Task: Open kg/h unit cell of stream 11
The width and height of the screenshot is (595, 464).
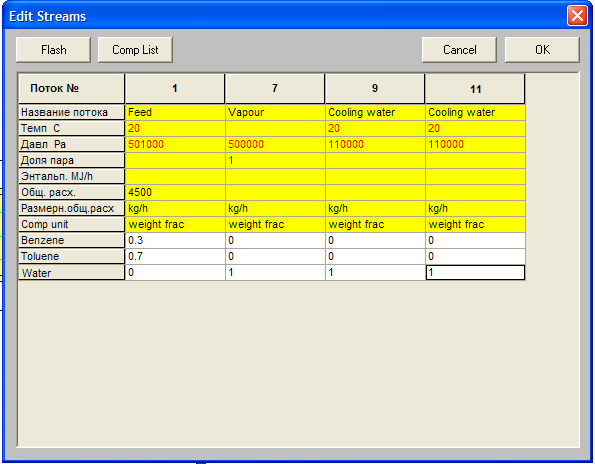Action: pos(475,208)
